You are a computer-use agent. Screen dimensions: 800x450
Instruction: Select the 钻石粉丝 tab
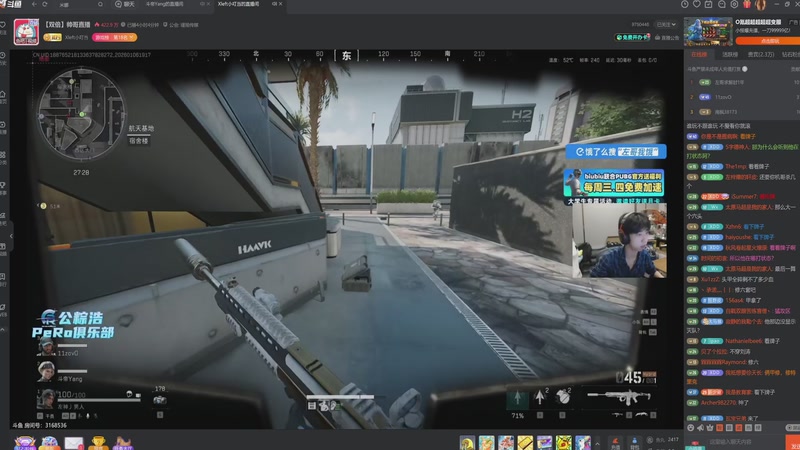coord(790,55)
